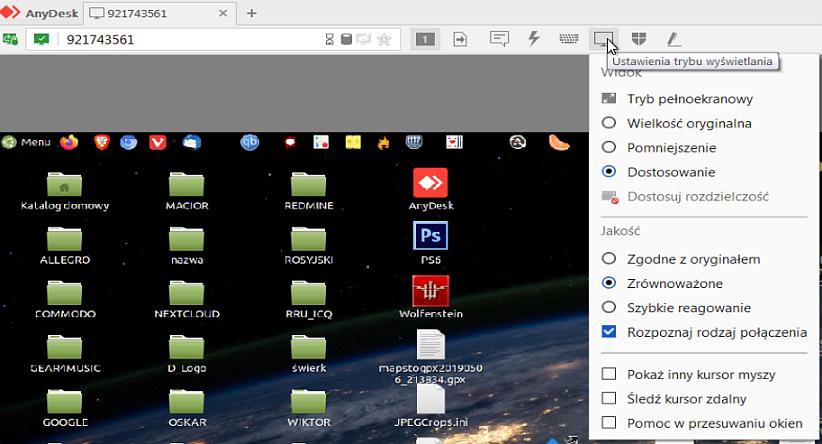Choose Tryb pełnoekranowy fullscreen mode

pyautogui.click(x=690, y=99)
